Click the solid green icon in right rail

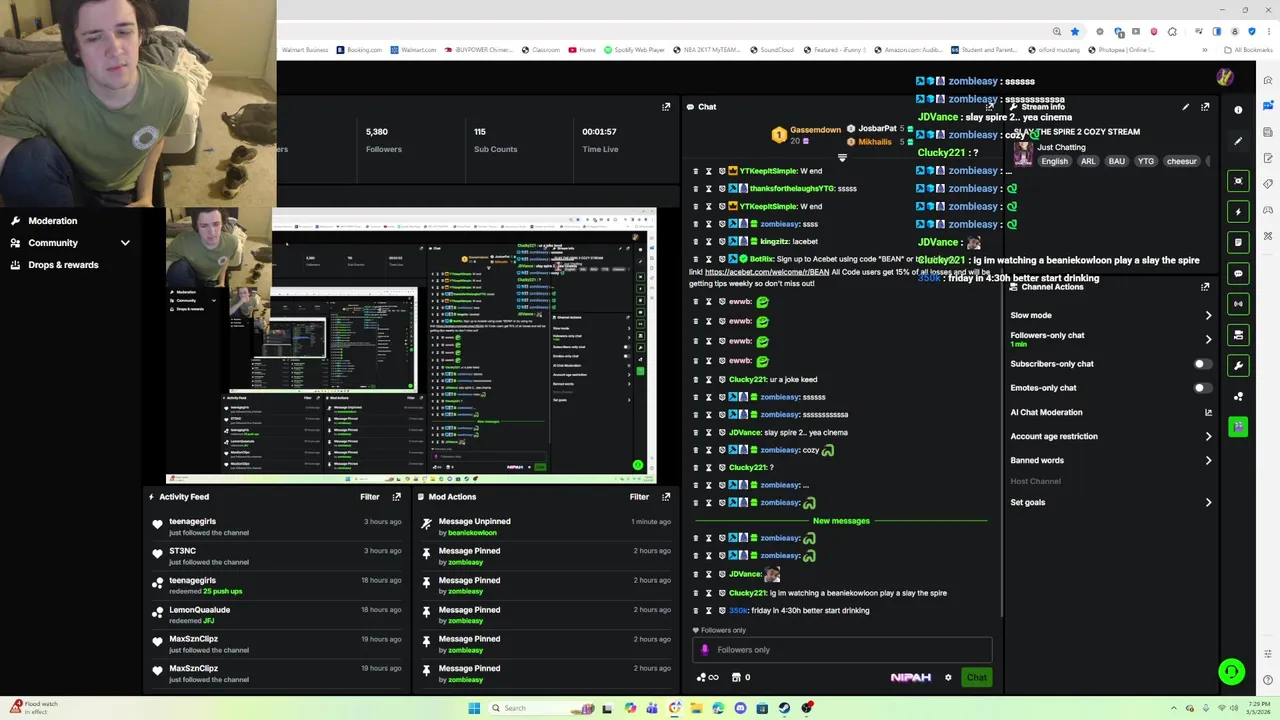1238,427
